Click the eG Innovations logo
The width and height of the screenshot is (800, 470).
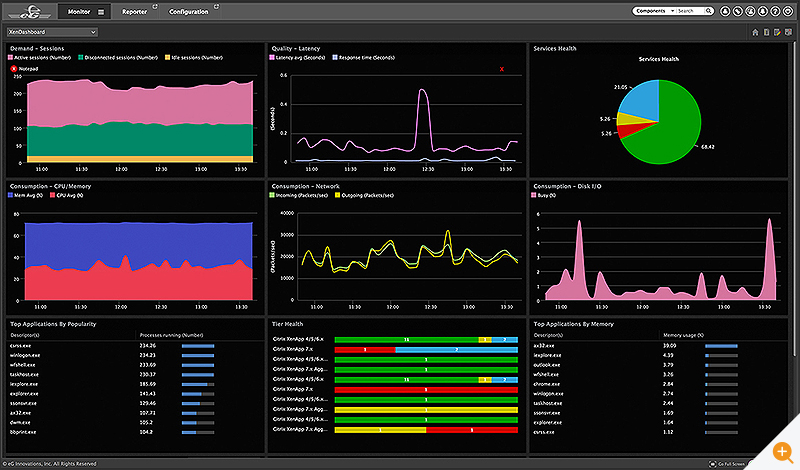point(30,11)
